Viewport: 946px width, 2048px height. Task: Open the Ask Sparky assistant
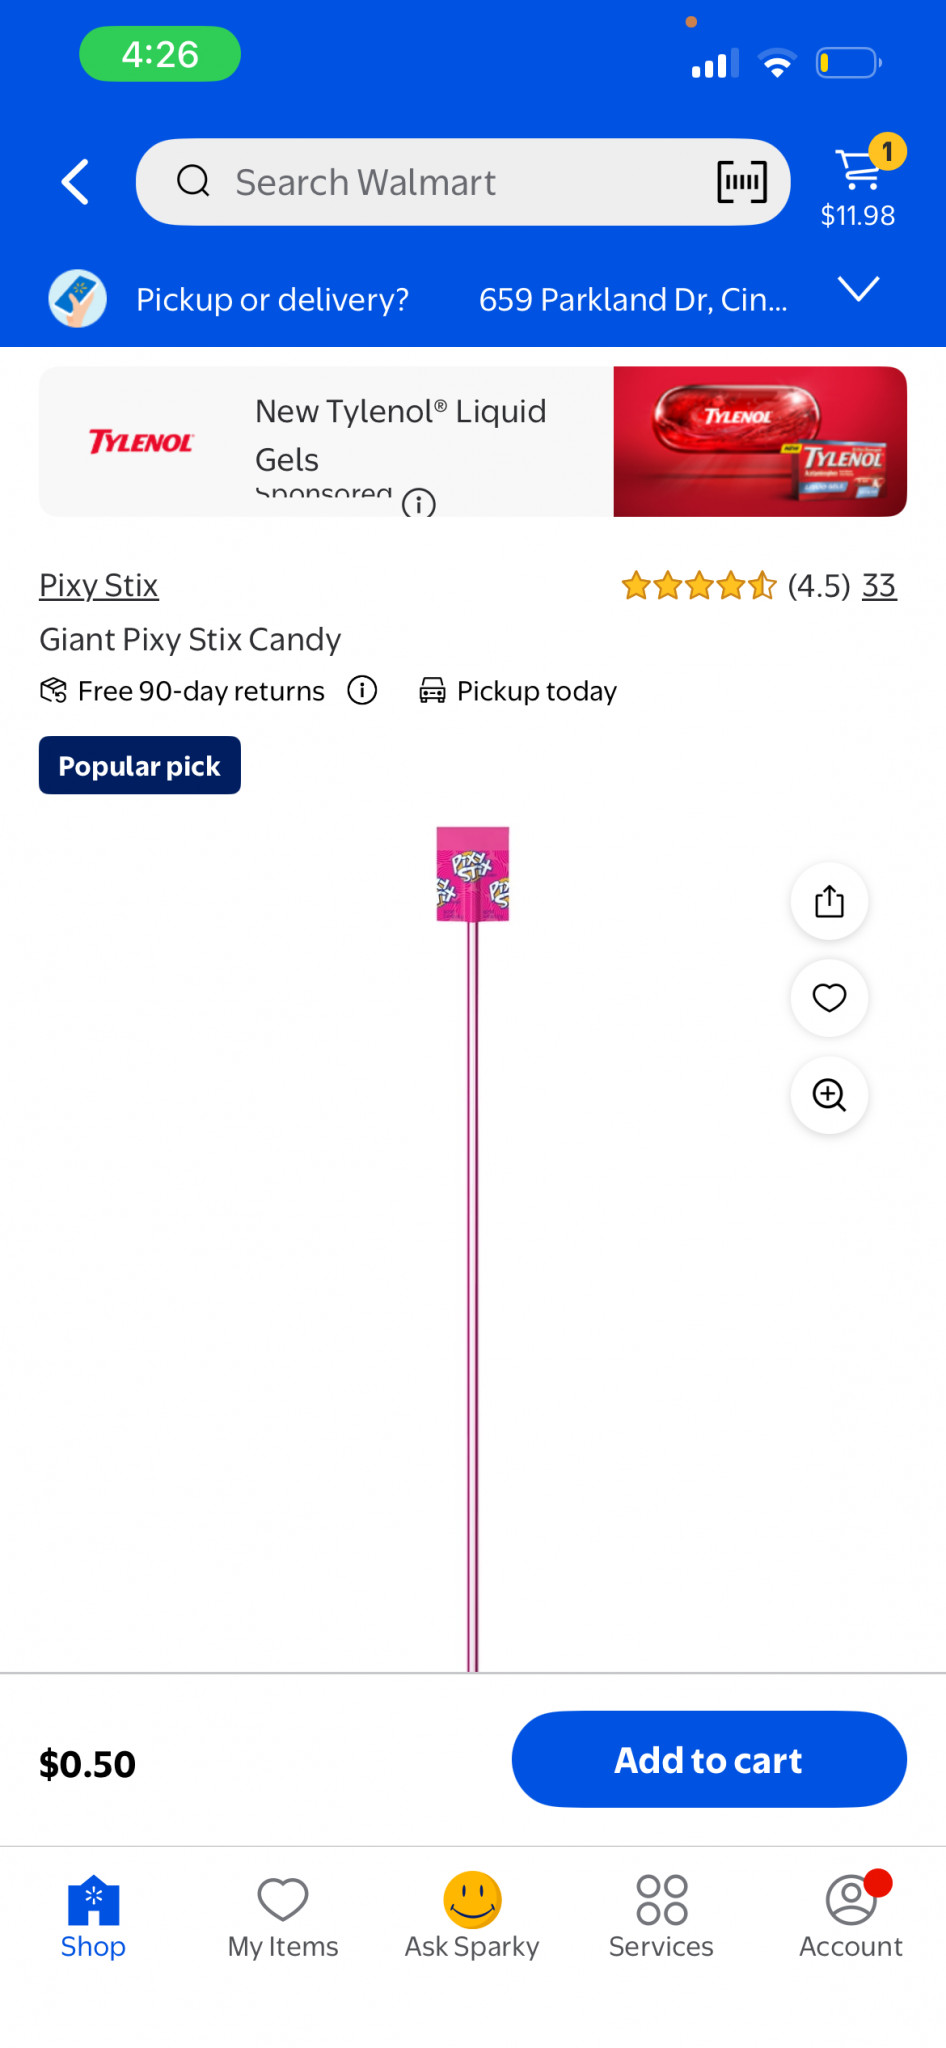coord(472,1916)
